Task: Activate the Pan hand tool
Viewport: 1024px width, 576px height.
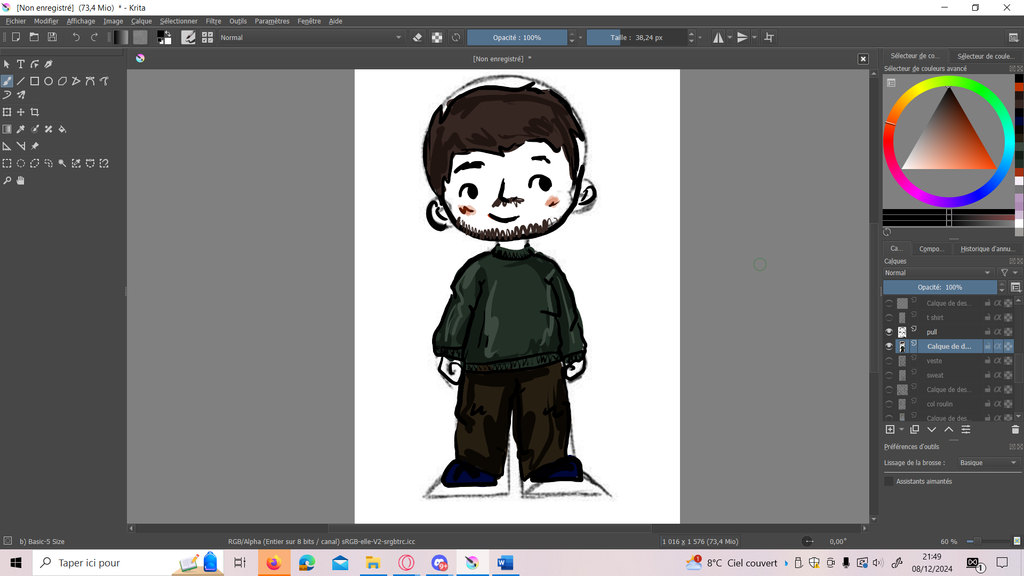Action: [x=20, y=181]
